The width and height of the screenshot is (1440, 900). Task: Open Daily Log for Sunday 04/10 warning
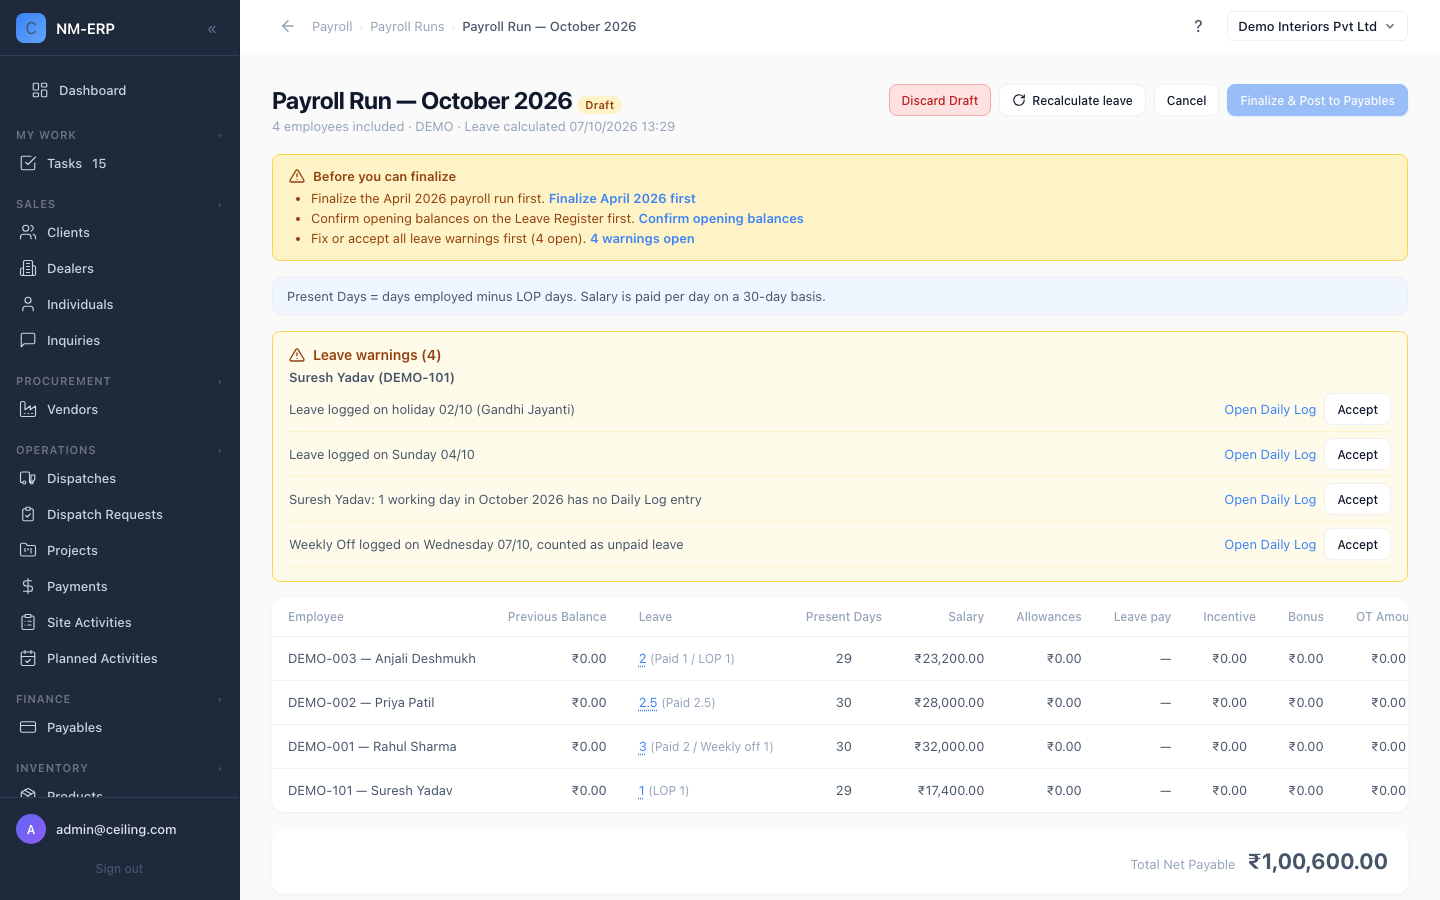coord(1270,454)
